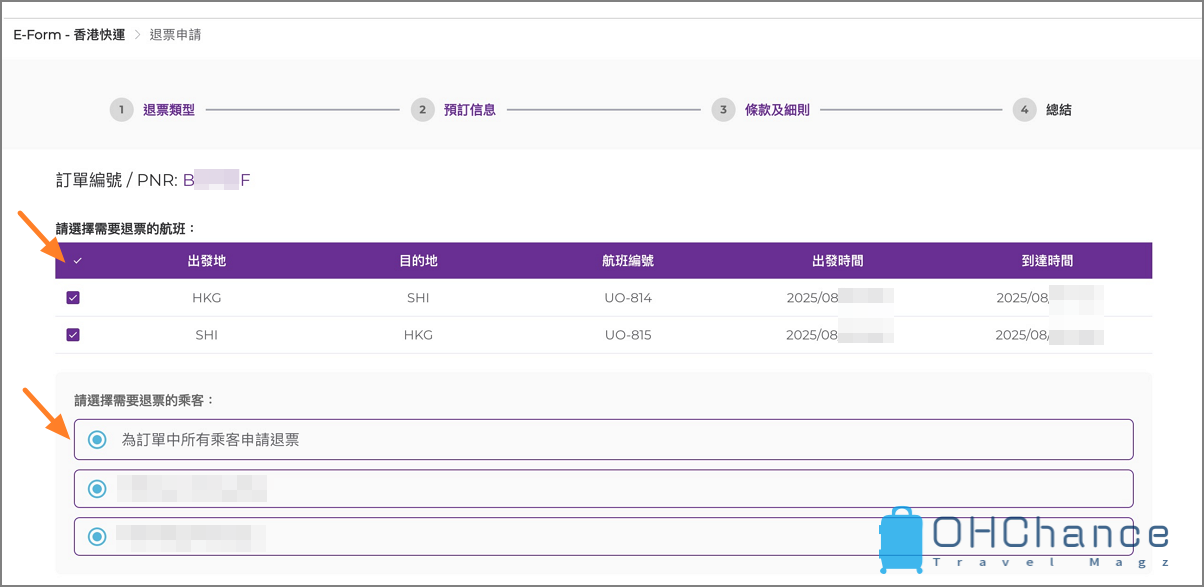Click the step 3 circle icon
Image resolution: width=1204 pixels, height=587 pixels.
723,110
